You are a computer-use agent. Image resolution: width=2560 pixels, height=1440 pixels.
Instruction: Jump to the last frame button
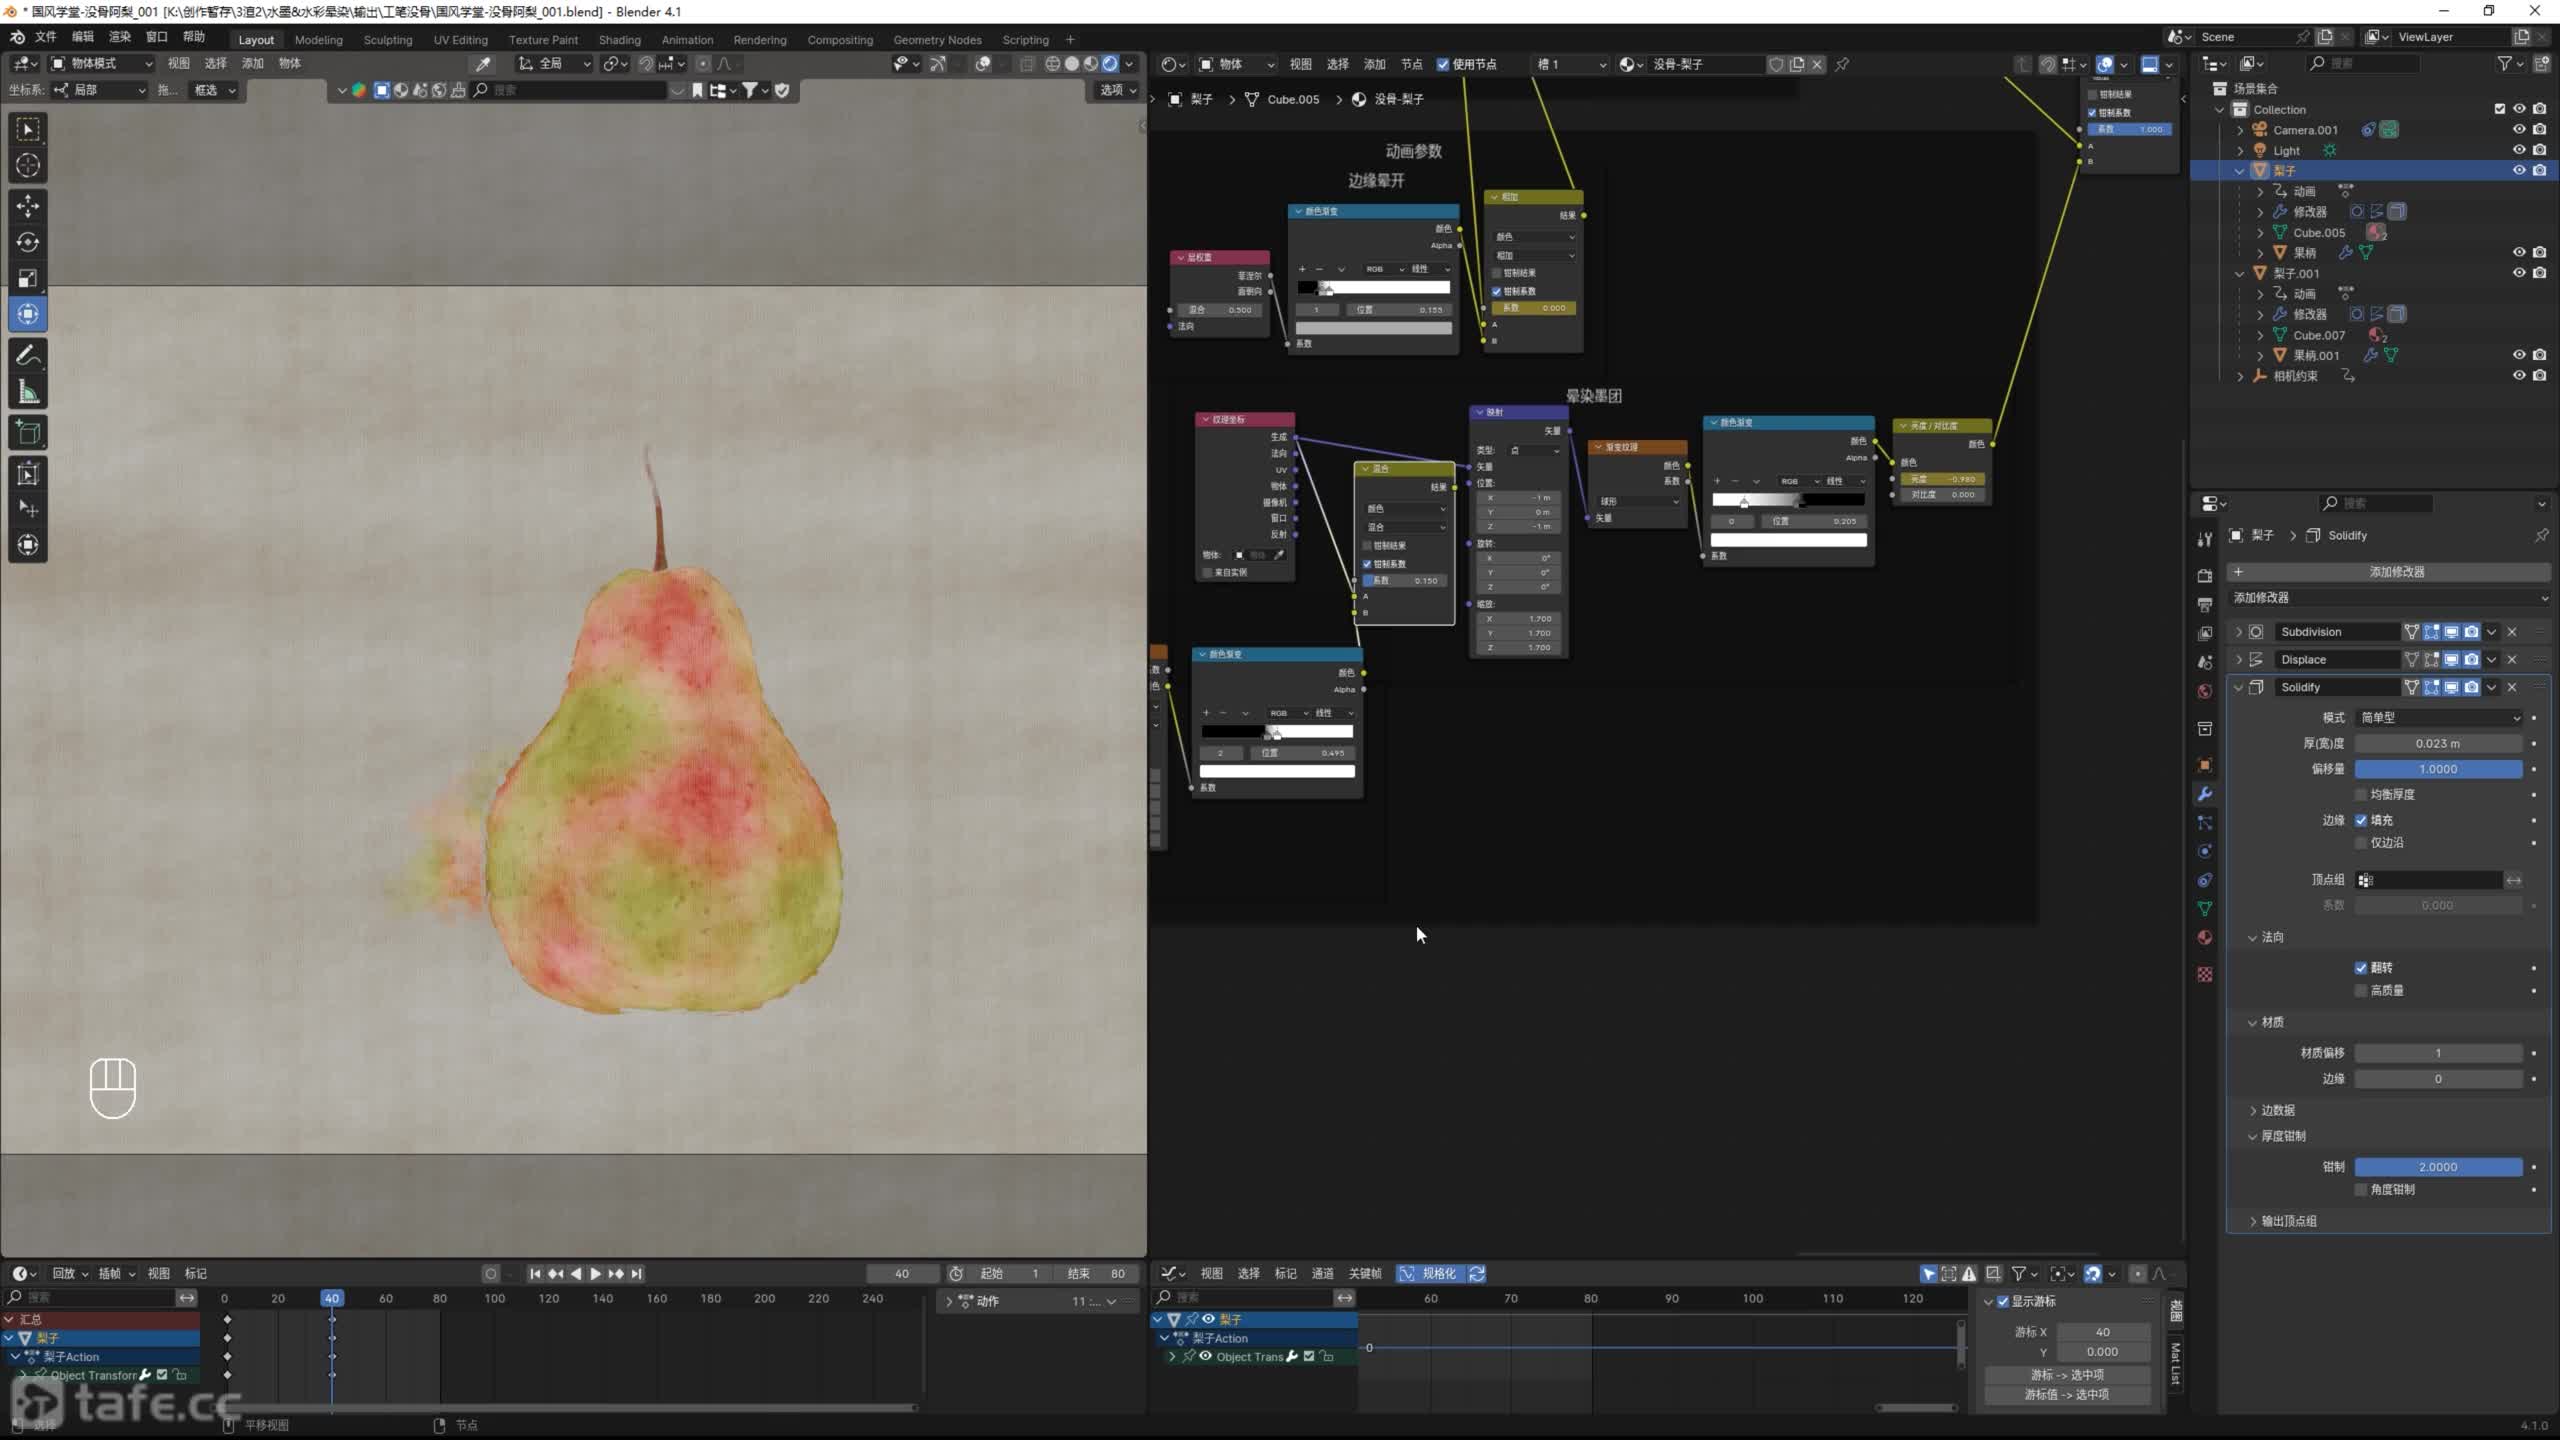click(637, 1273)
